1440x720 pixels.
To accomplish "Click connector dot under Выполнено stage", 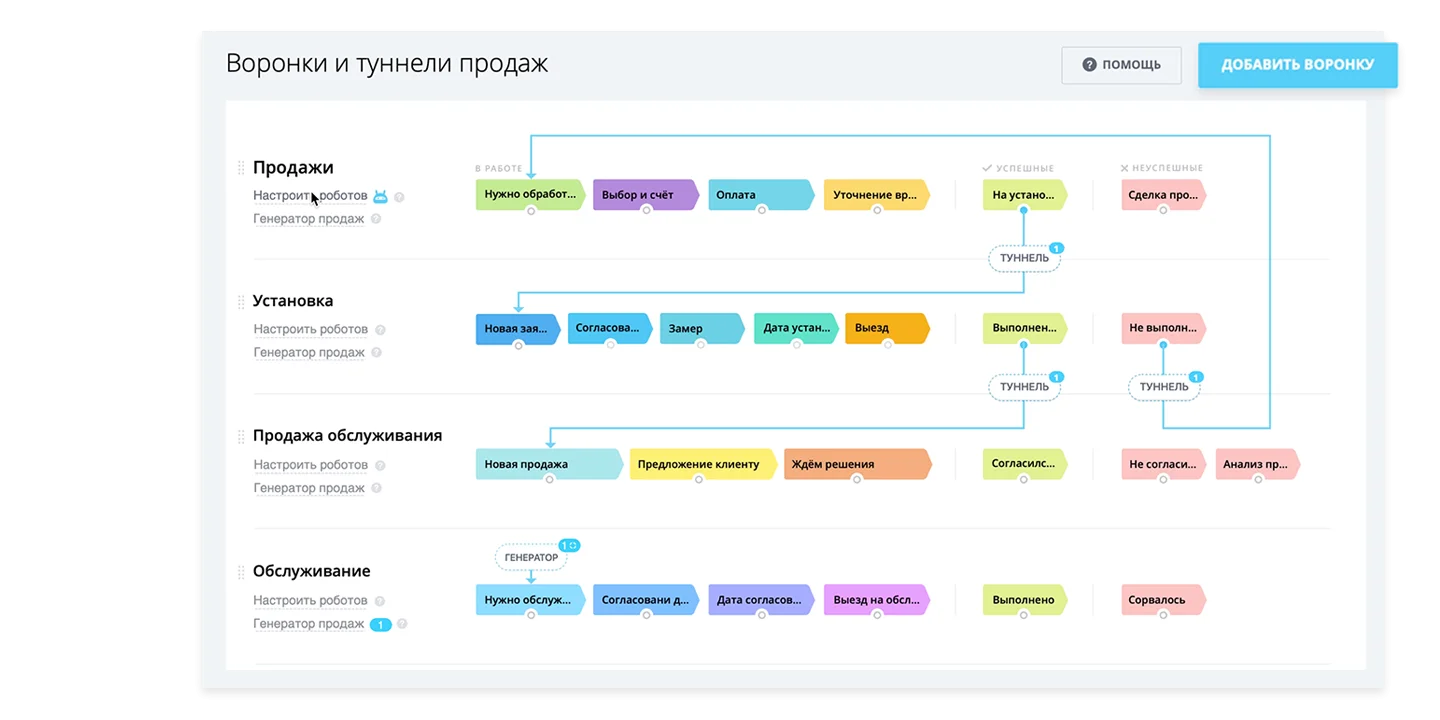I will point(1024,615).
